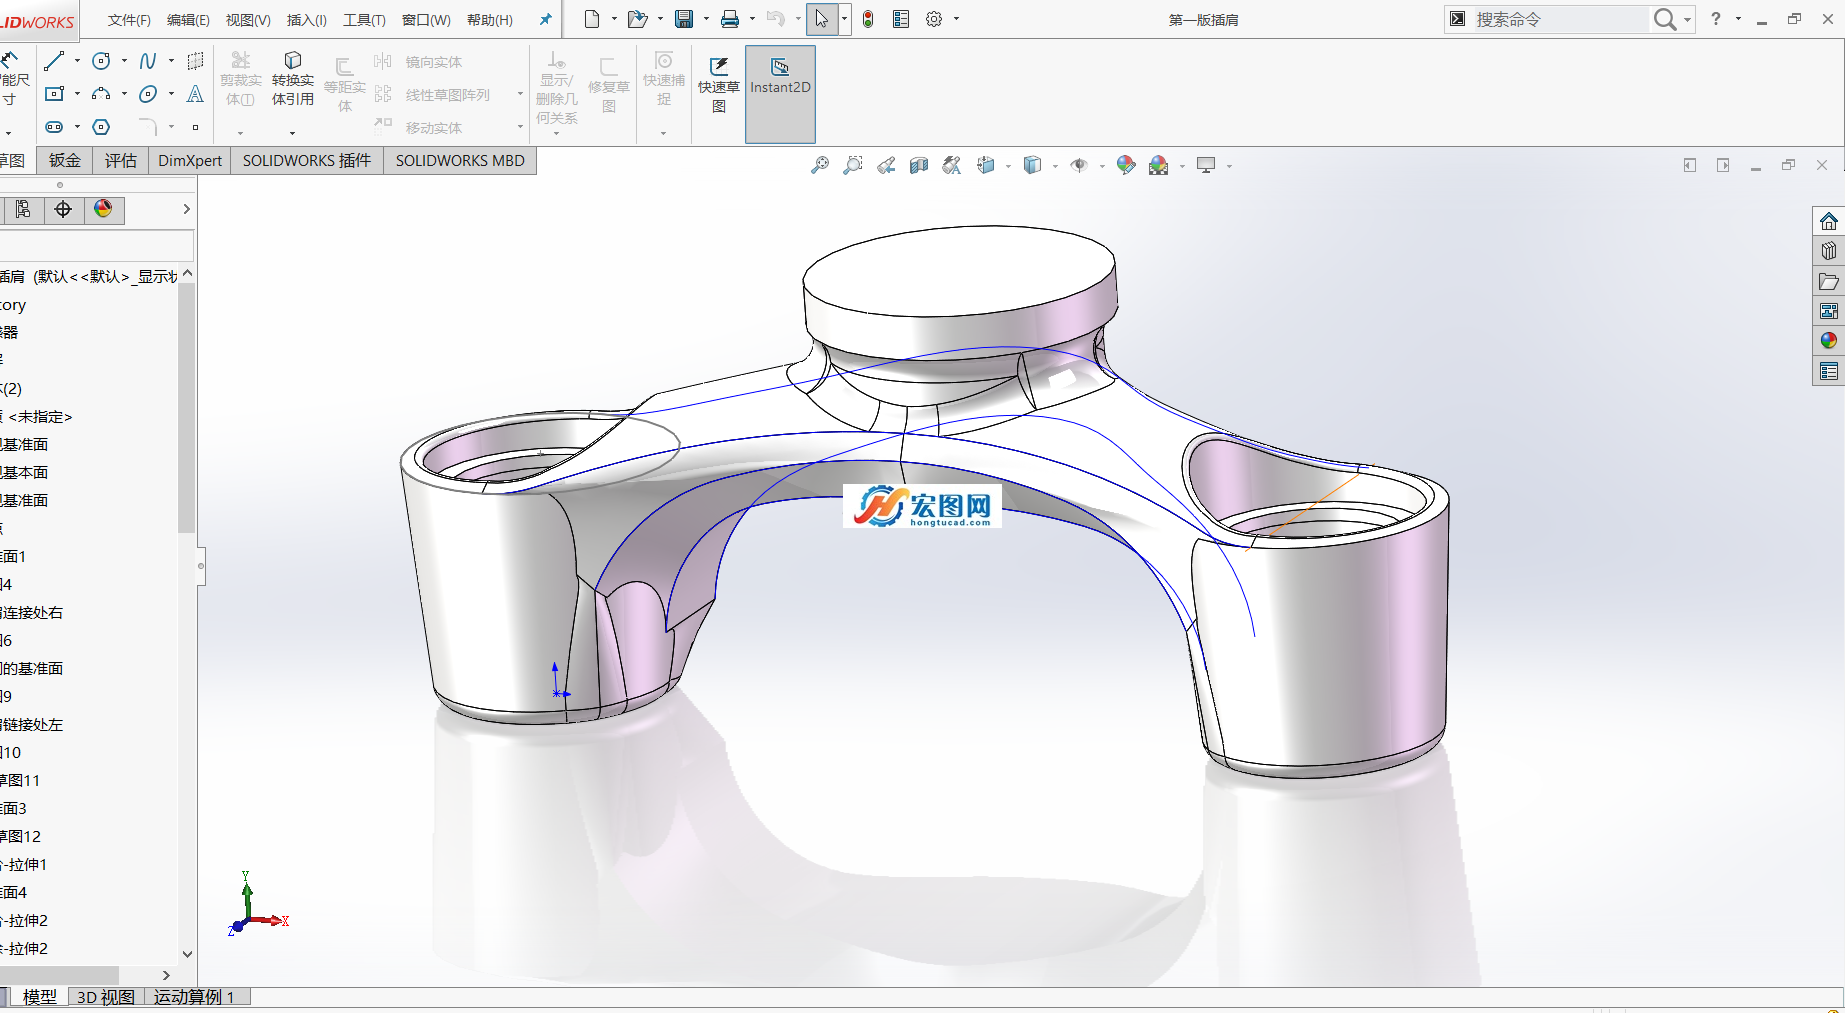Viewport: 1845px width, 1013px height.
Task: Open the Design Library task pane
Action: pyautogui.click(x=1829, y=251)
